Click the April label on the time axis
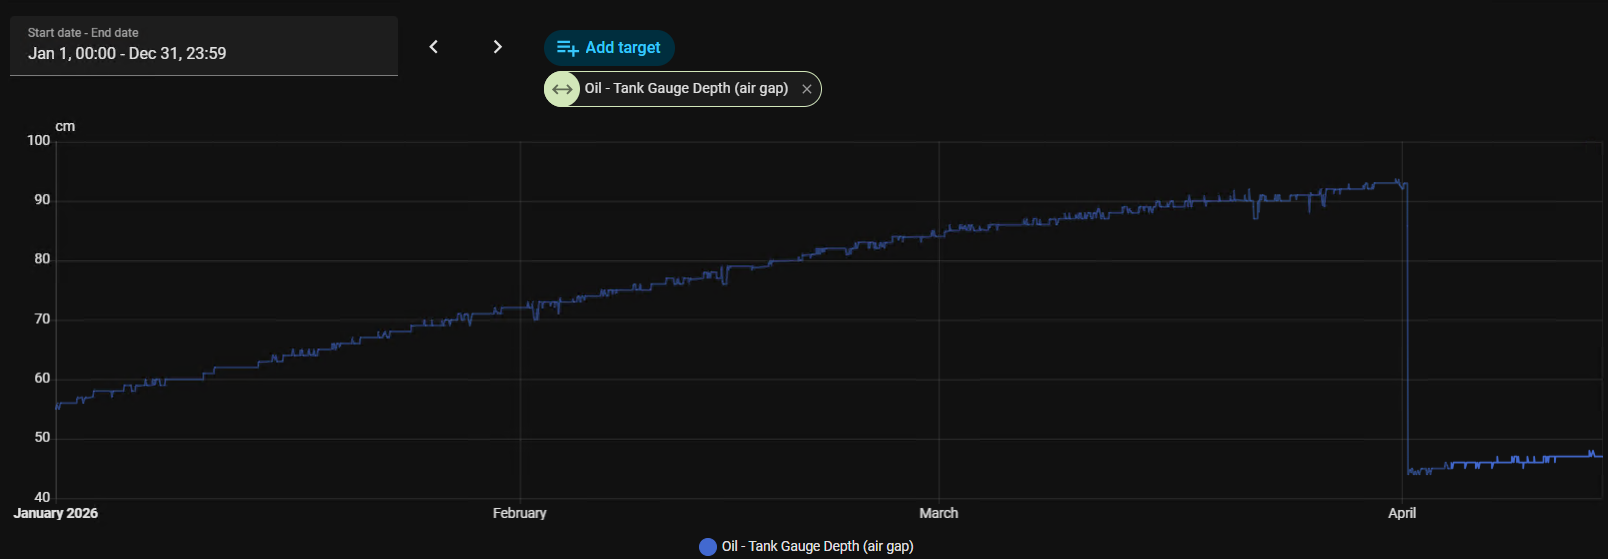Screen dimensions: 1608x559 (1402, 513)
